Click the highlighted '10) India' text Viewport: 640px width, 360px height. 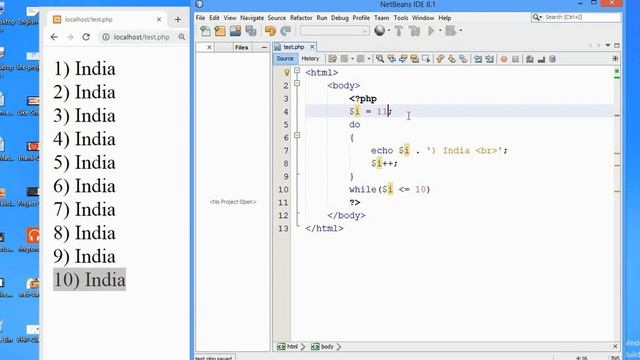pos(89,280)
